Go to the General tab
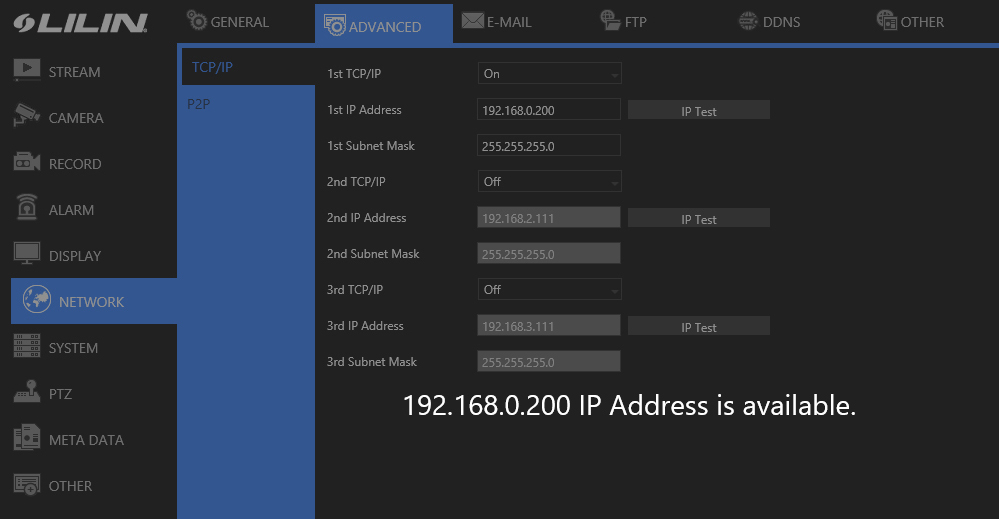999x519 pixels. (228, 22)
